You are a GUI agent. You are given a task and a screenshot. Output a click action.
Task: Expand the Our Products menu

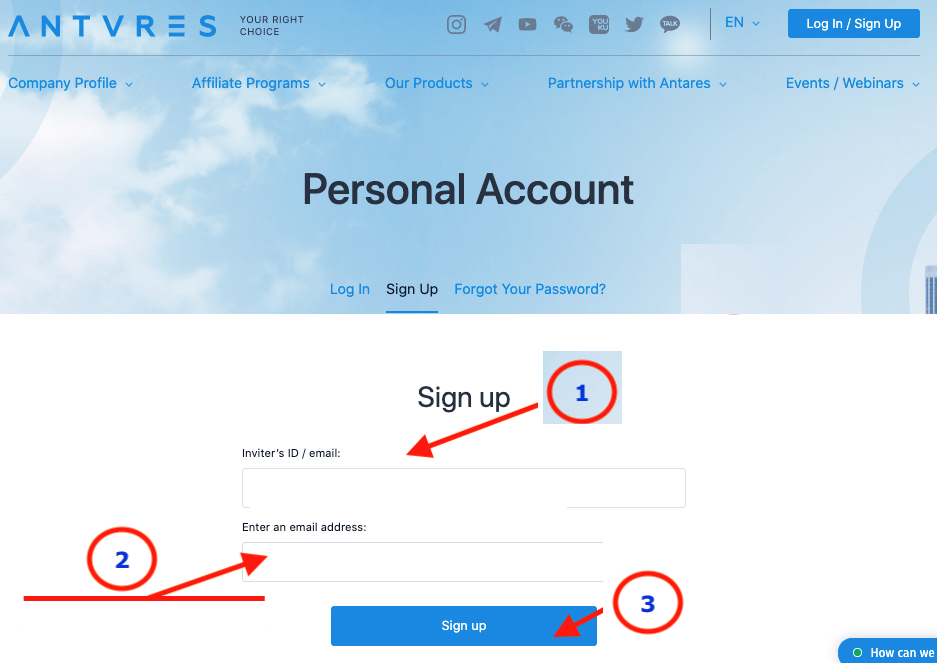(x=437, y=83)
